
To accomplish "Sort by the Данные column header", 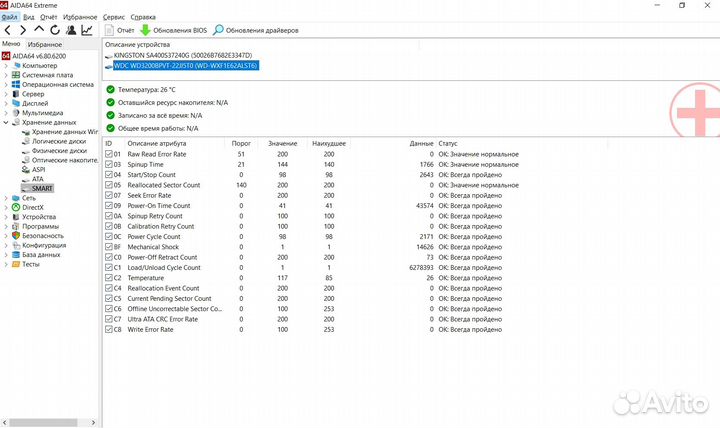I will [421, 143].
